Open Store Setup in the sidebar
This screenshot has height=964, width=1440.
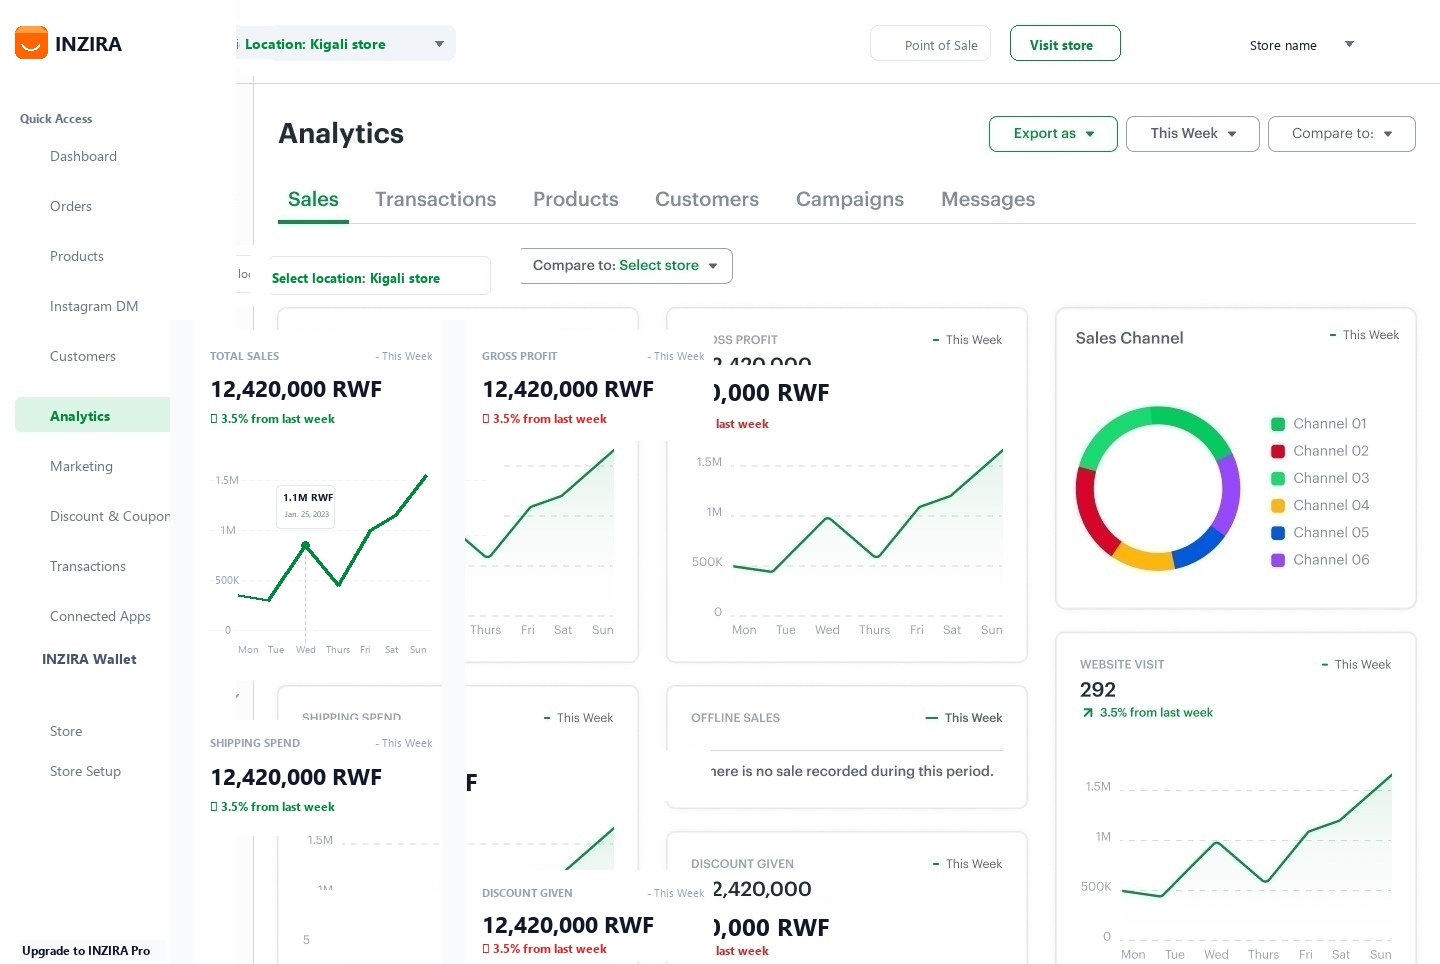(x=85, y=771)
